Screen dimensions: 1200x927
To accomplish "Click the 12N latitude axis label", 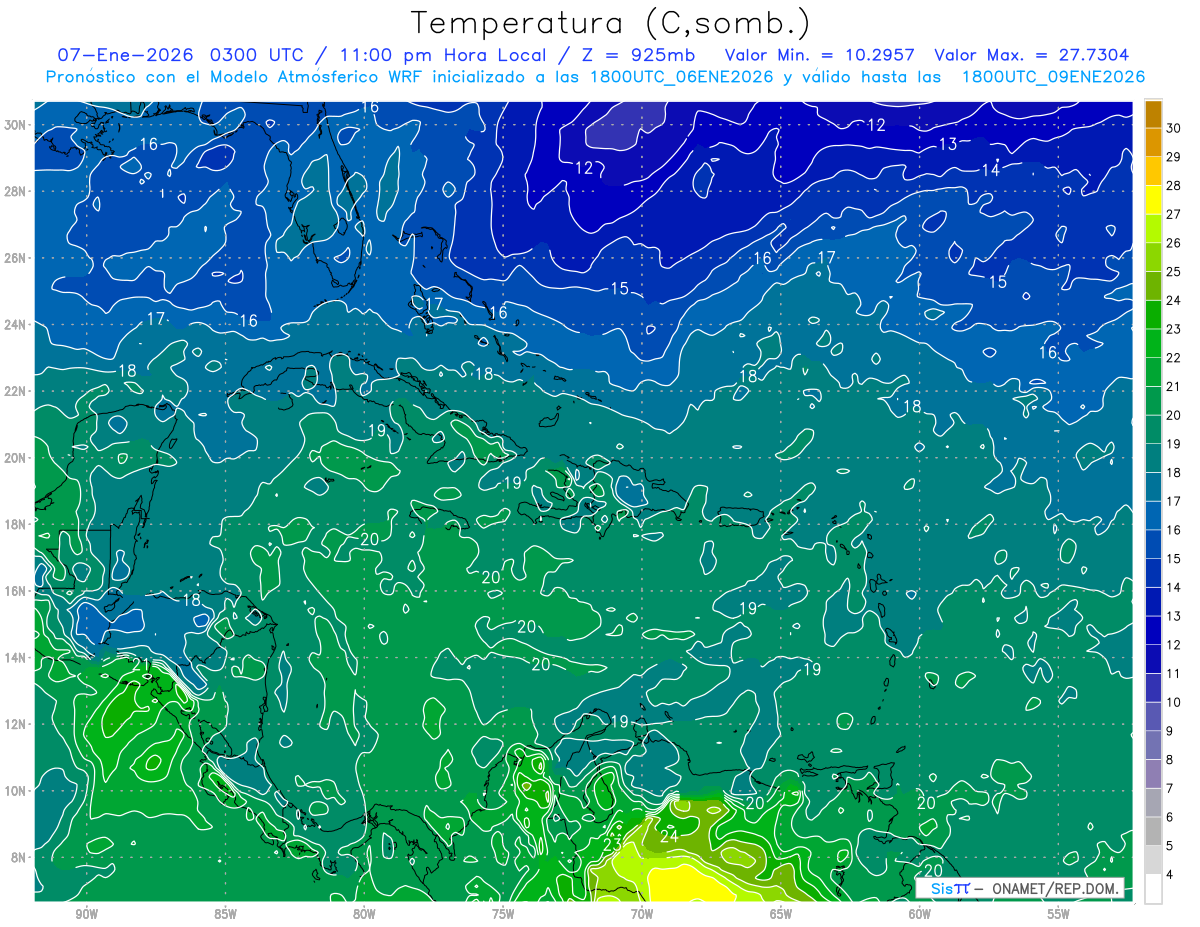I will coord(15,724).
